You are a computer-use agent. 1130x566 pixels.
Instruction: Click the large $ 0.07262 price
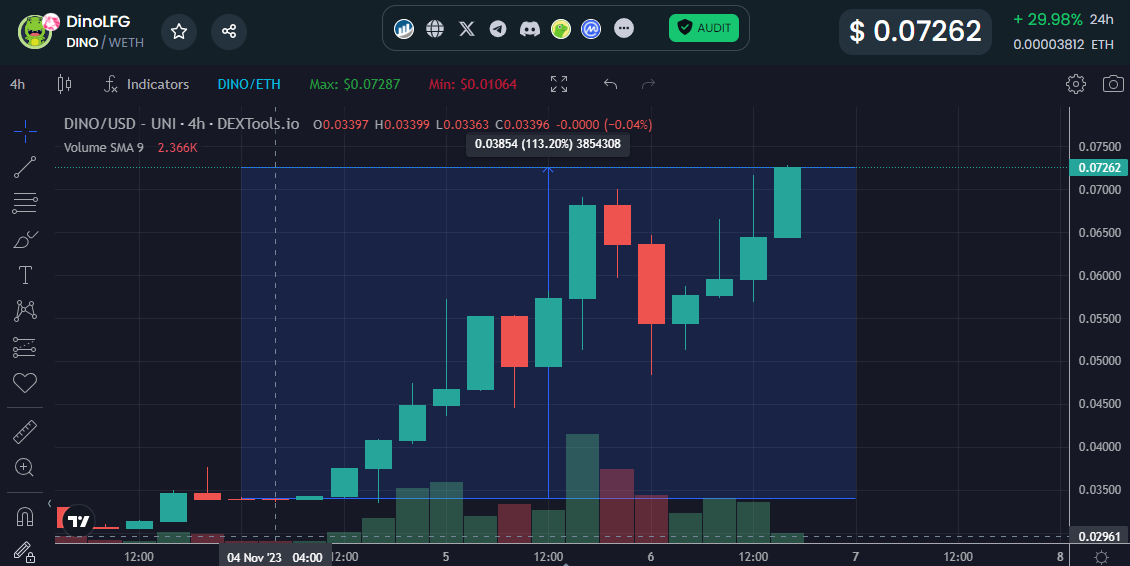[915, 31]
